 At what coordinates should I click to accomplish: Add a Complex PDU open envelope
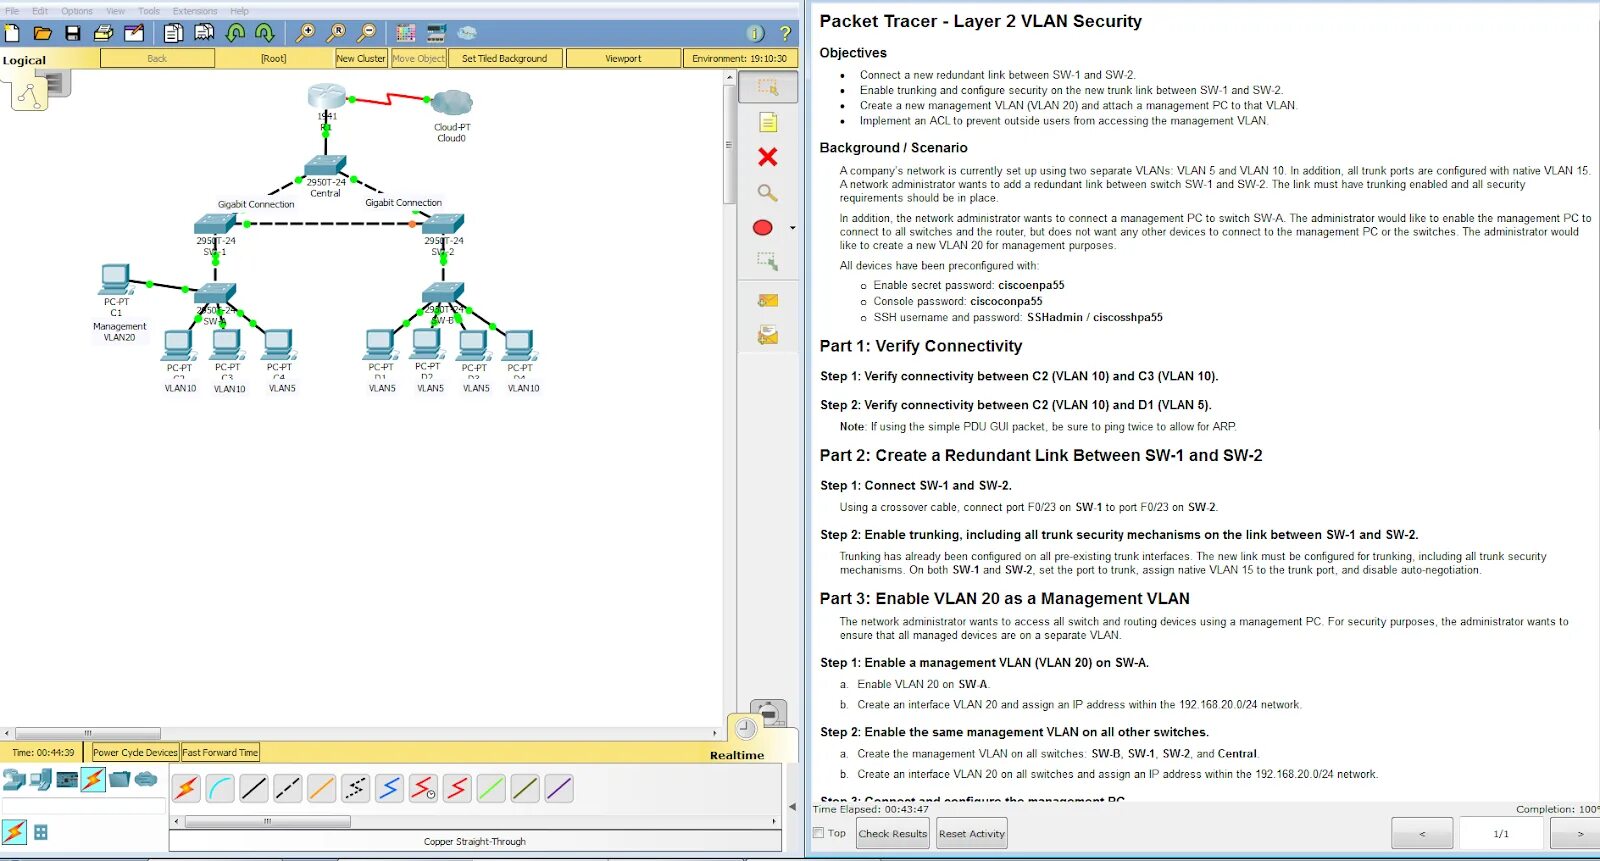[x=767, y=336]
